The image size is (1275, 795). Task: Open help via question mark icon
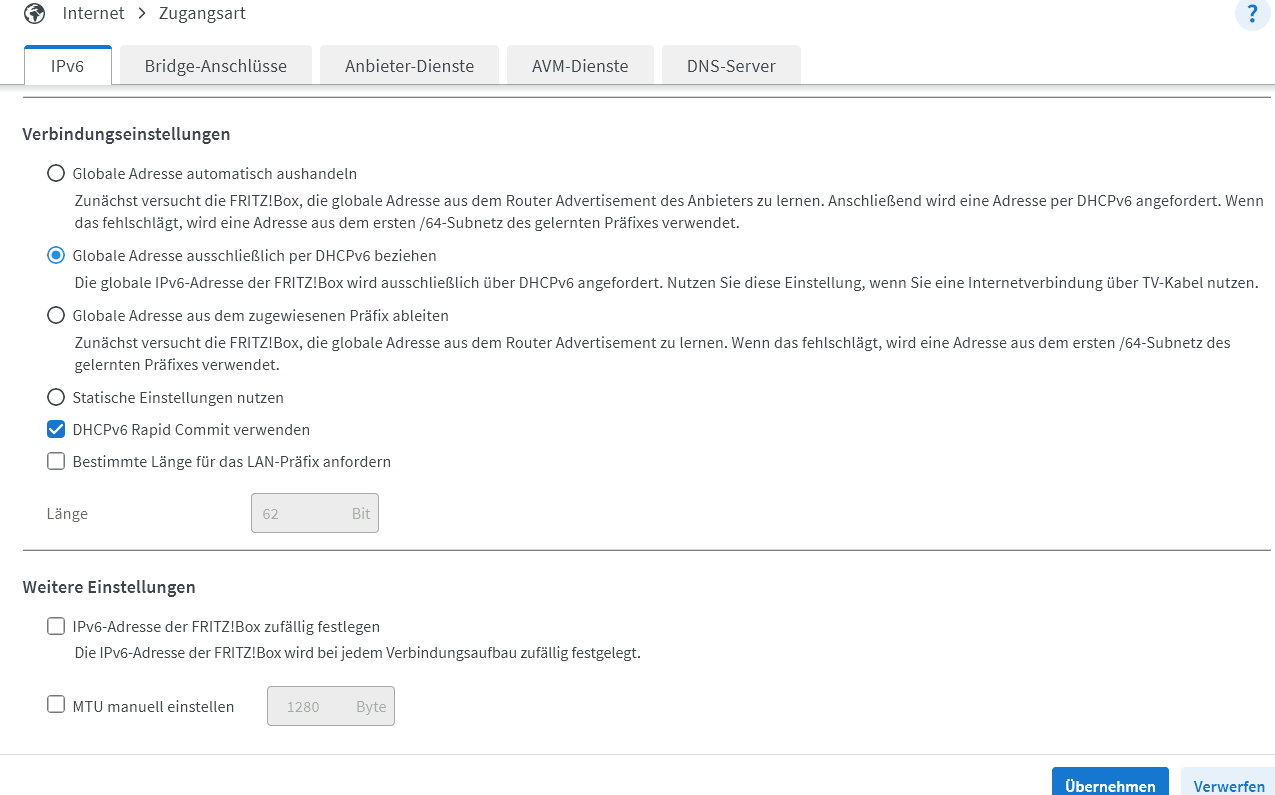point(1252,14)
